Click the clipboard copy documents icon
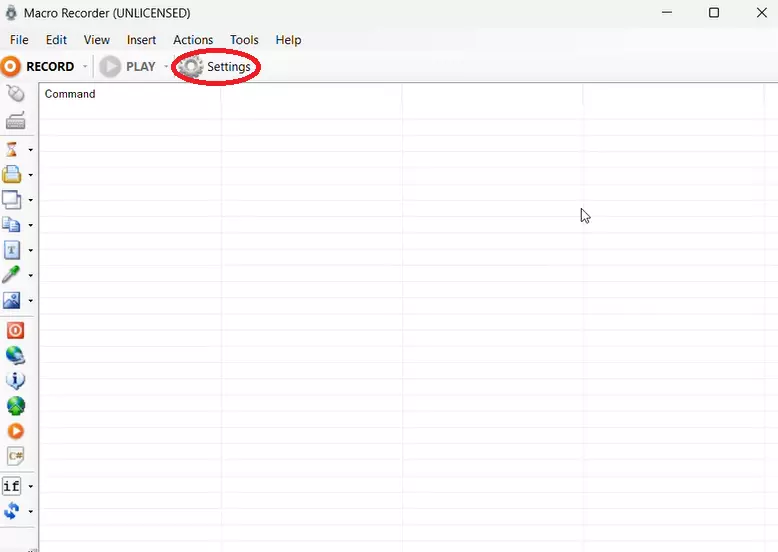 pos(12,225)
